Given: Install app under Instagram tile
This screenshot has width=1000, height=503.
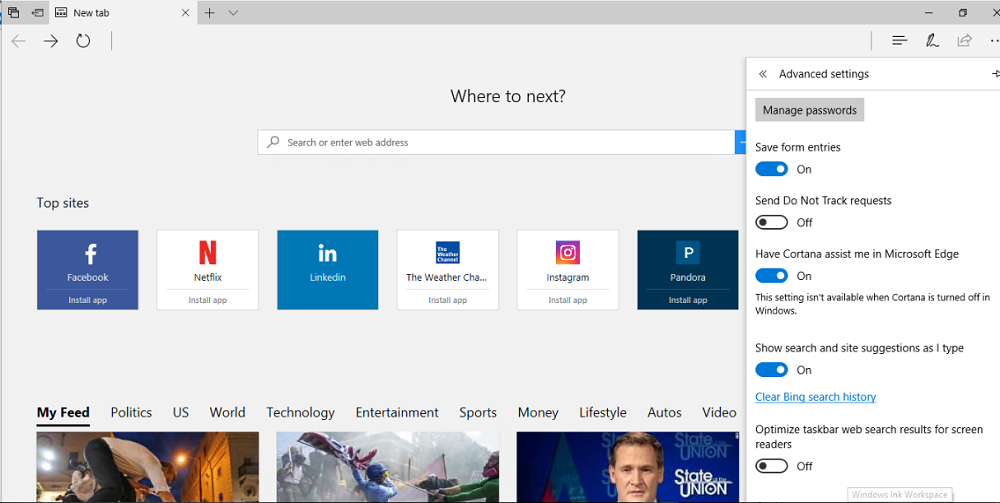Looking at the screenshot, I should [568, 300].
